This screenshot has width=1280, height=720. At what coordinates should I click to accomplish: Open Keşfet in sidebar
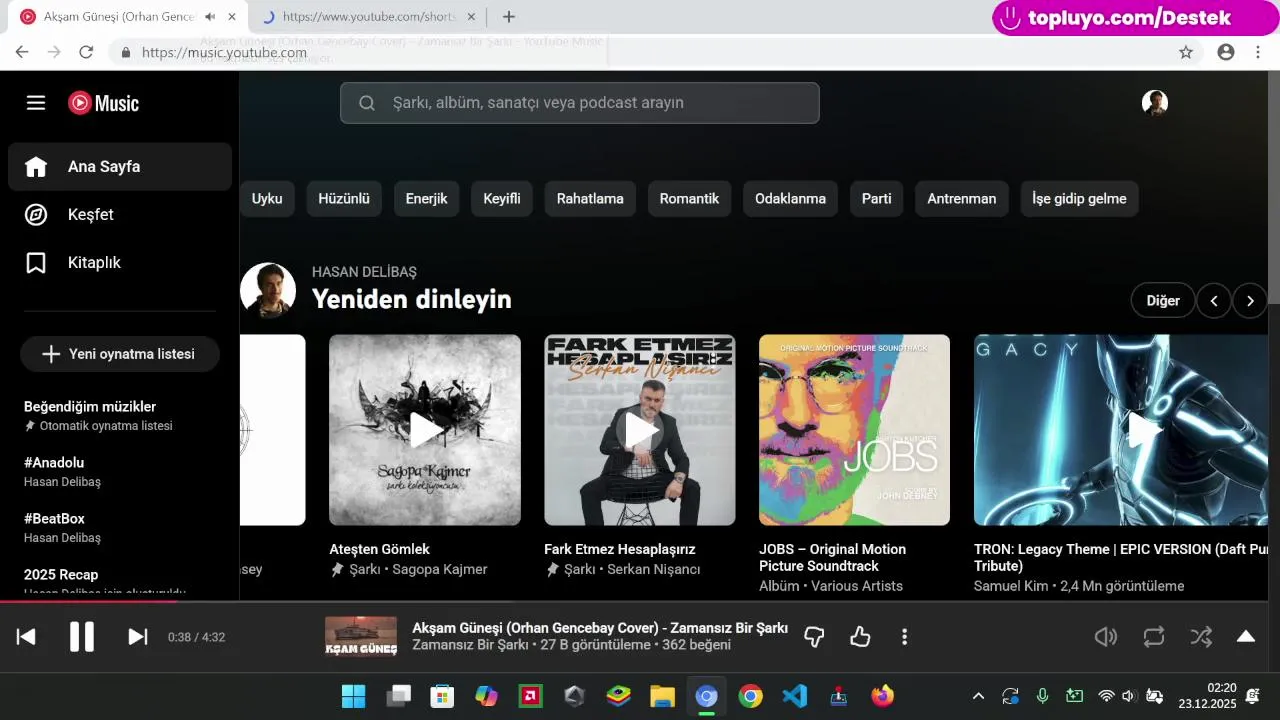point(120,215)
